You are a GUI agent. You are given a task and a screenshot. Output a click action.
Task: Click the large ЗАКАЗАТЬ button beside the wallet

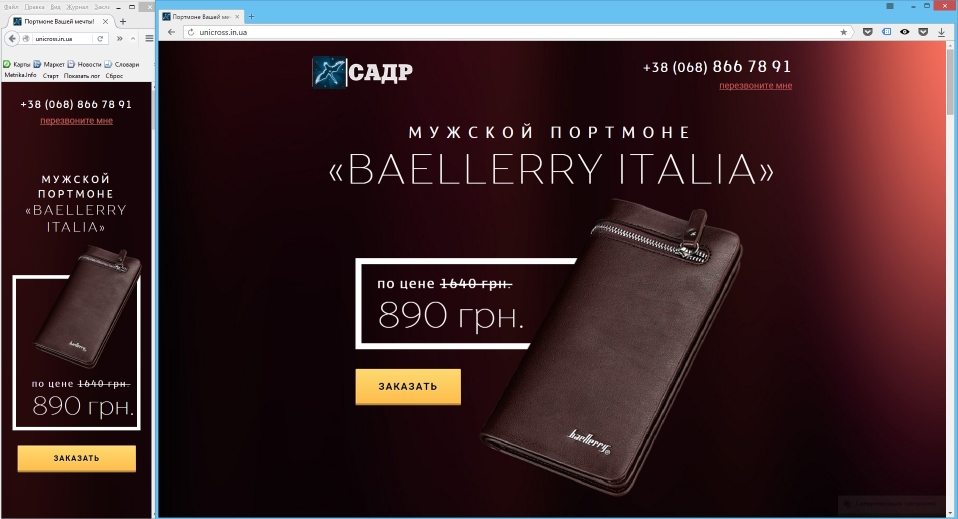[x=408, y=386]
